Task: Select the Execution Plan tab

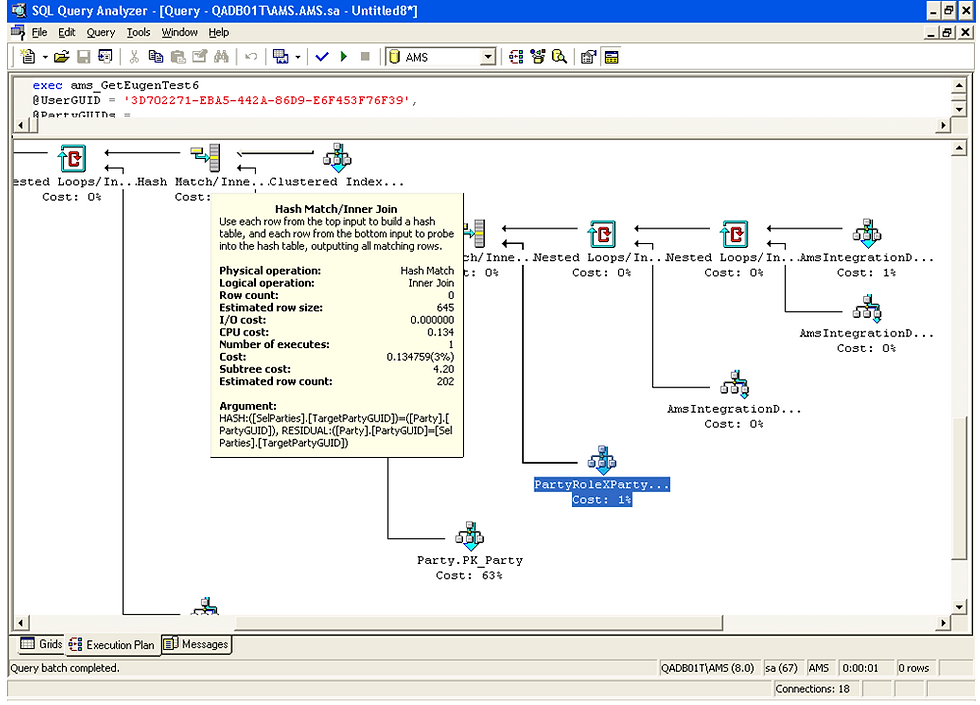Action: tap(112, 644)
